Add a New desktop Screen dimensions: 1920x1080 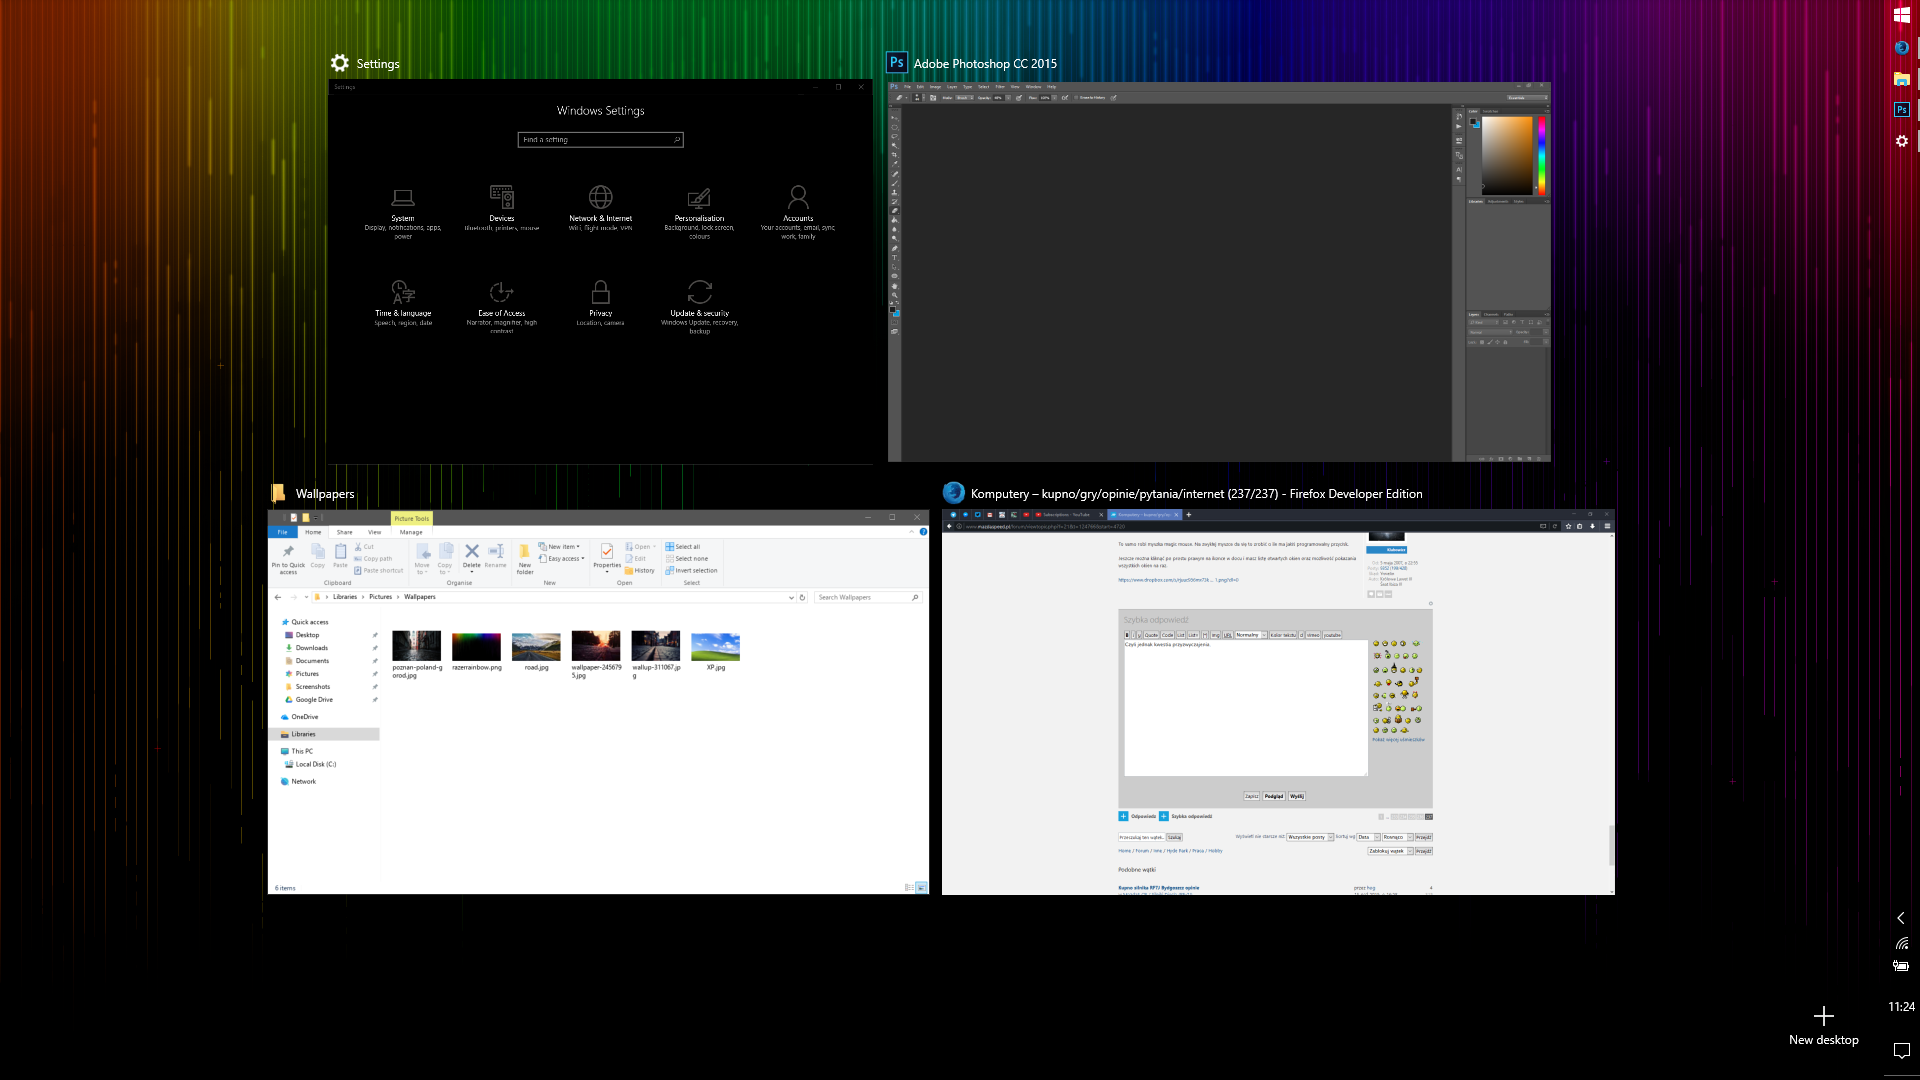tap(1823, 1025)
